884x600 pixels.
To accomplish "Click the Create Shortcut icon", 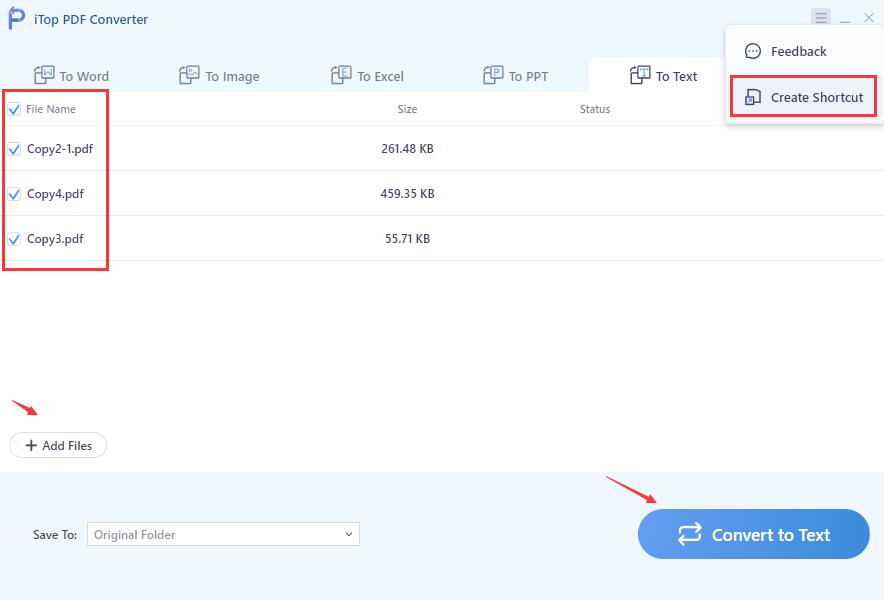I will [753, 97].
